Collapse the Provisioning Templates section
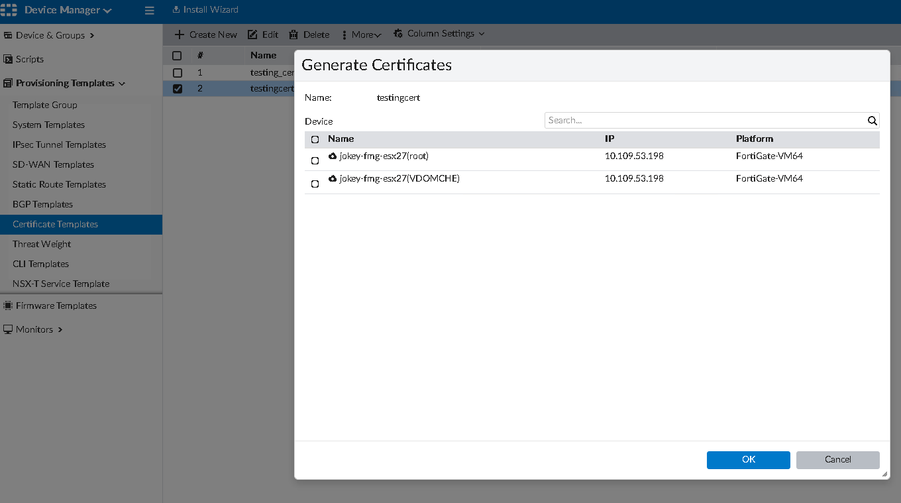The height and width of the screenshot is (503, 901). coord(68,83)
